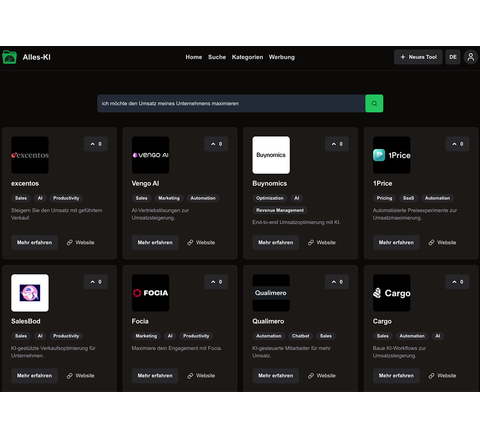The width and height of the screenshot is (480, 440).
Task: Focus the search query input field
Action: [x=231, y=103]
